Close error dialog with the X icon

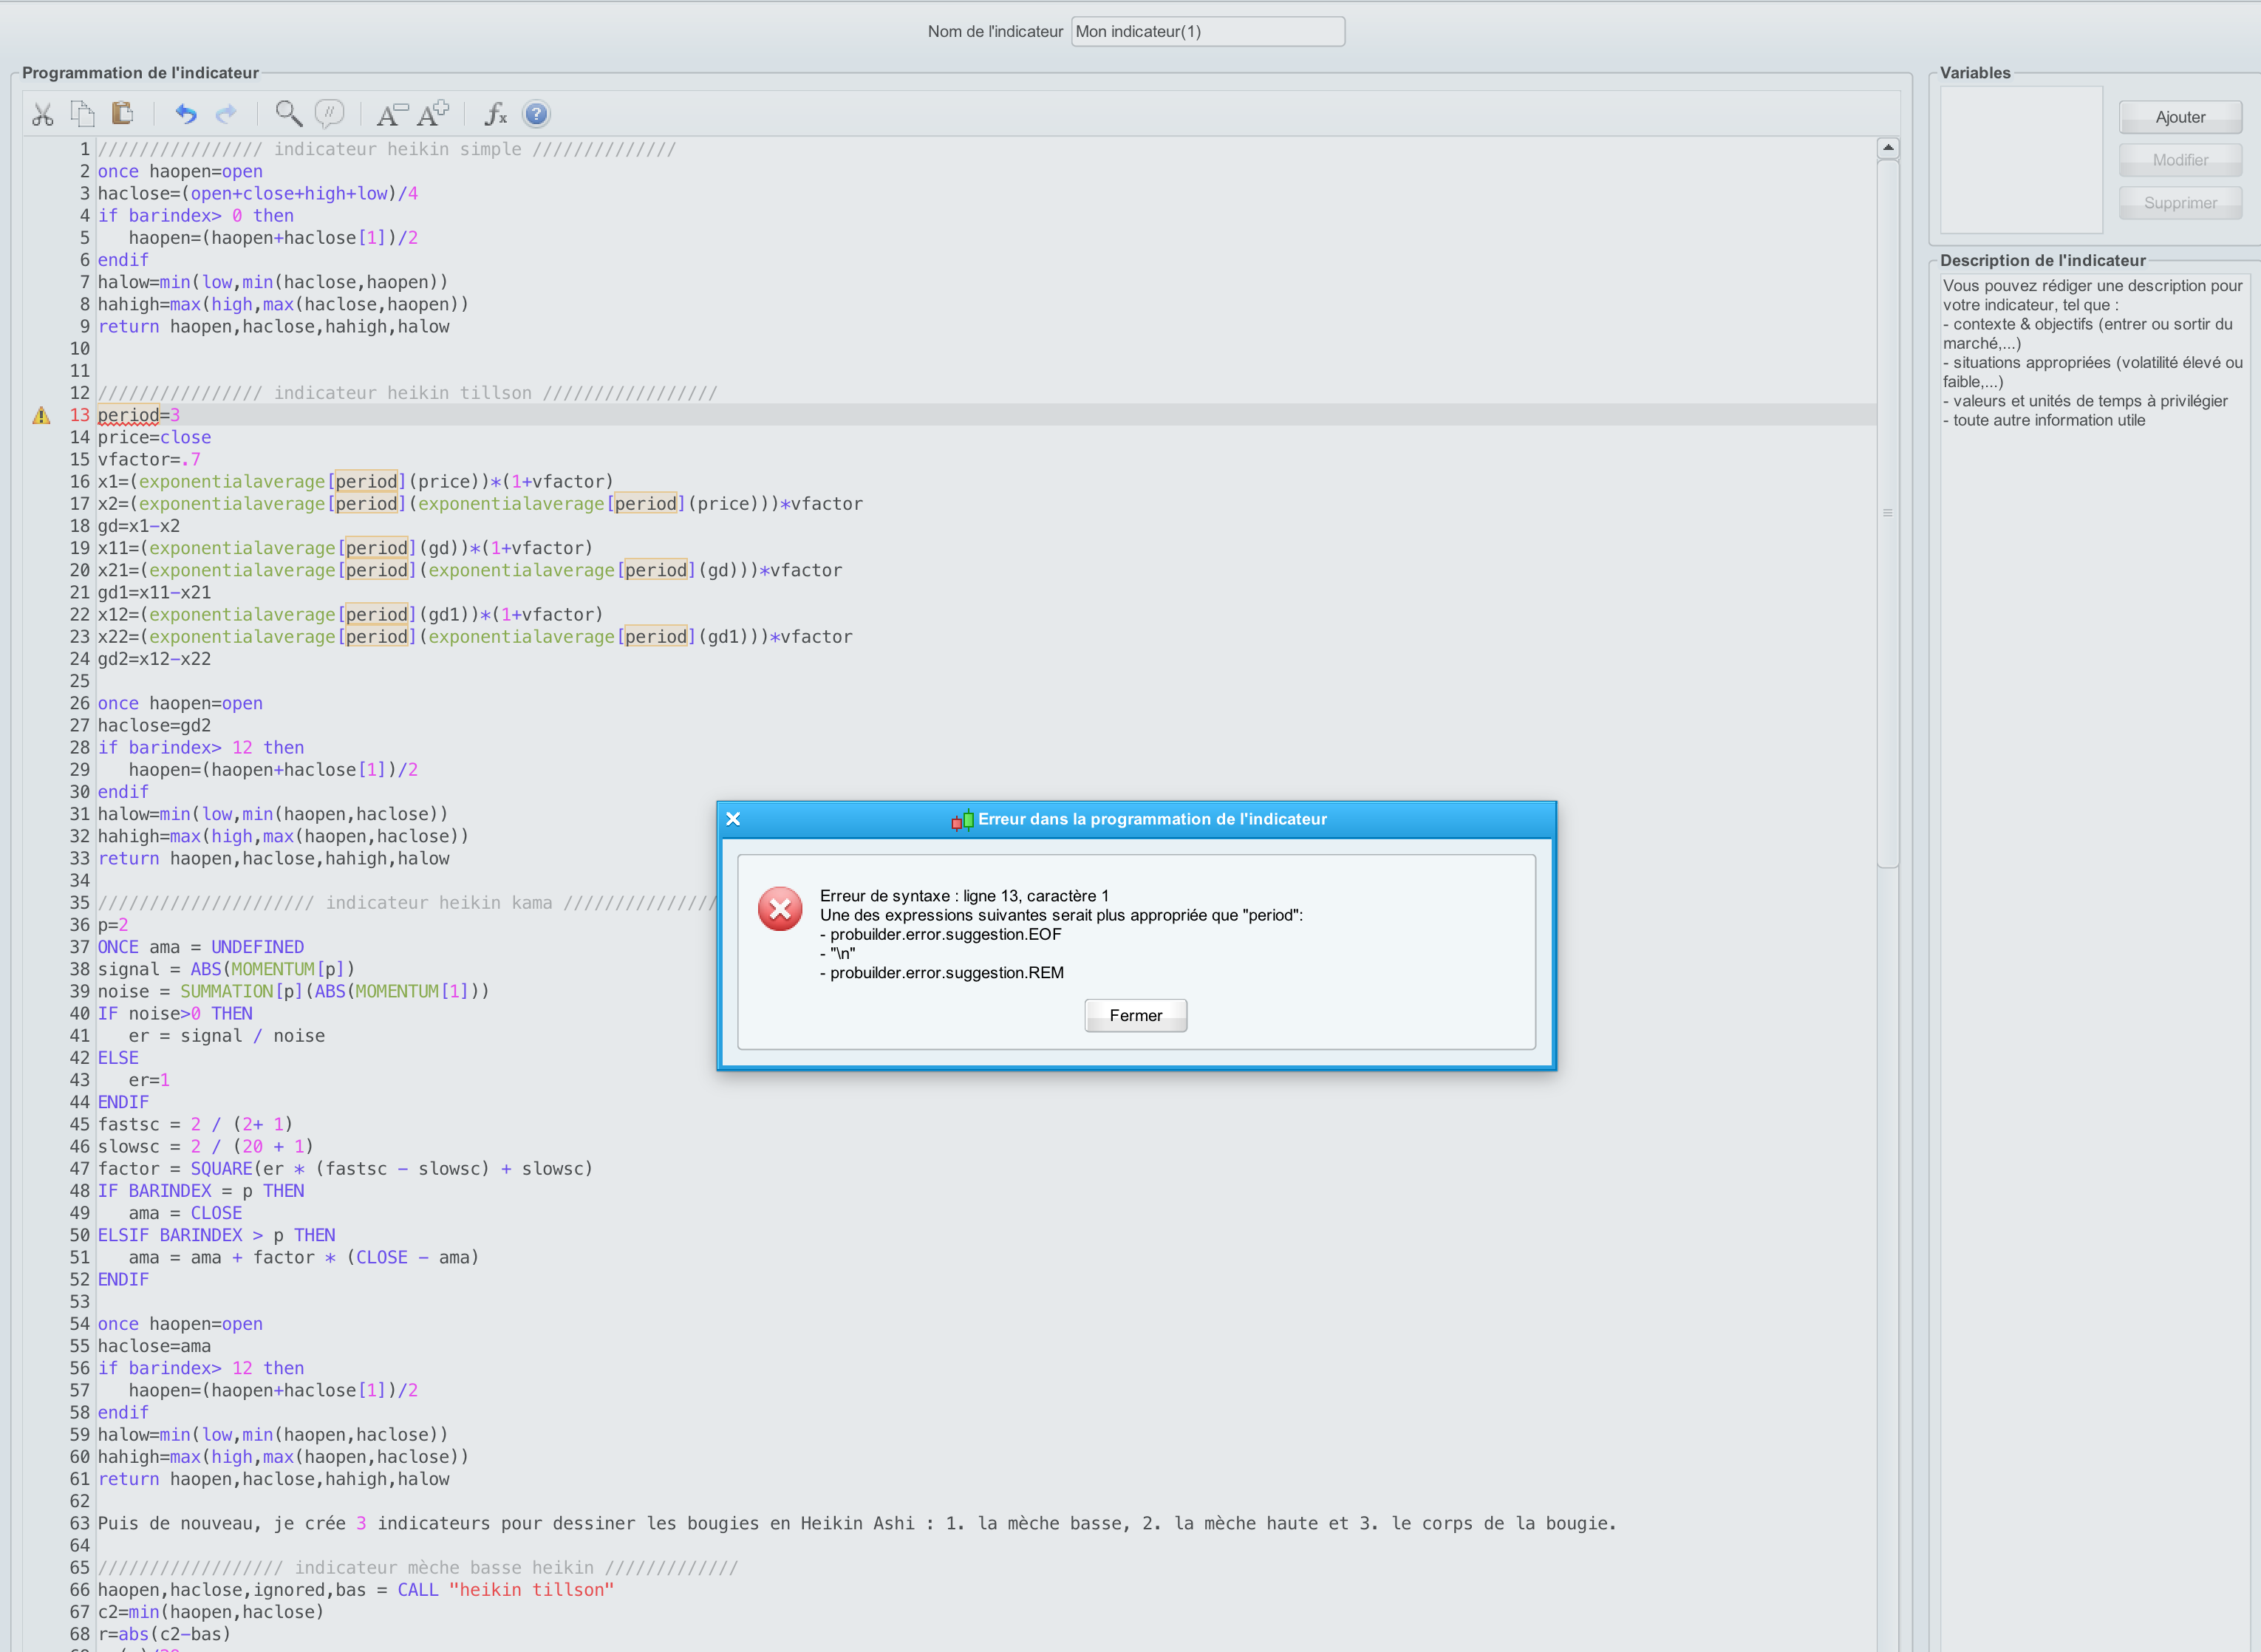(x=733, y=819)
